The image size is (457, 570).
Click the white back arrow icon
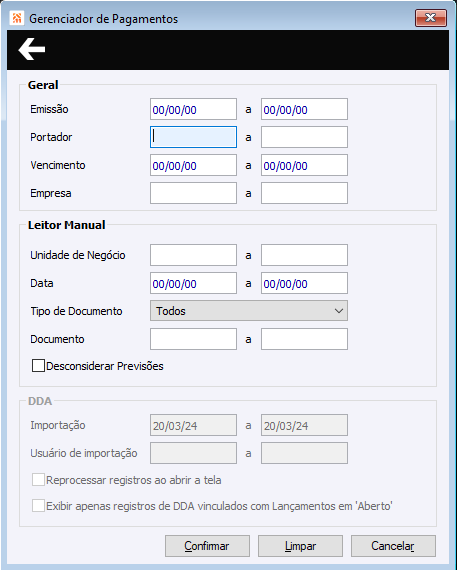coord(32,49)
